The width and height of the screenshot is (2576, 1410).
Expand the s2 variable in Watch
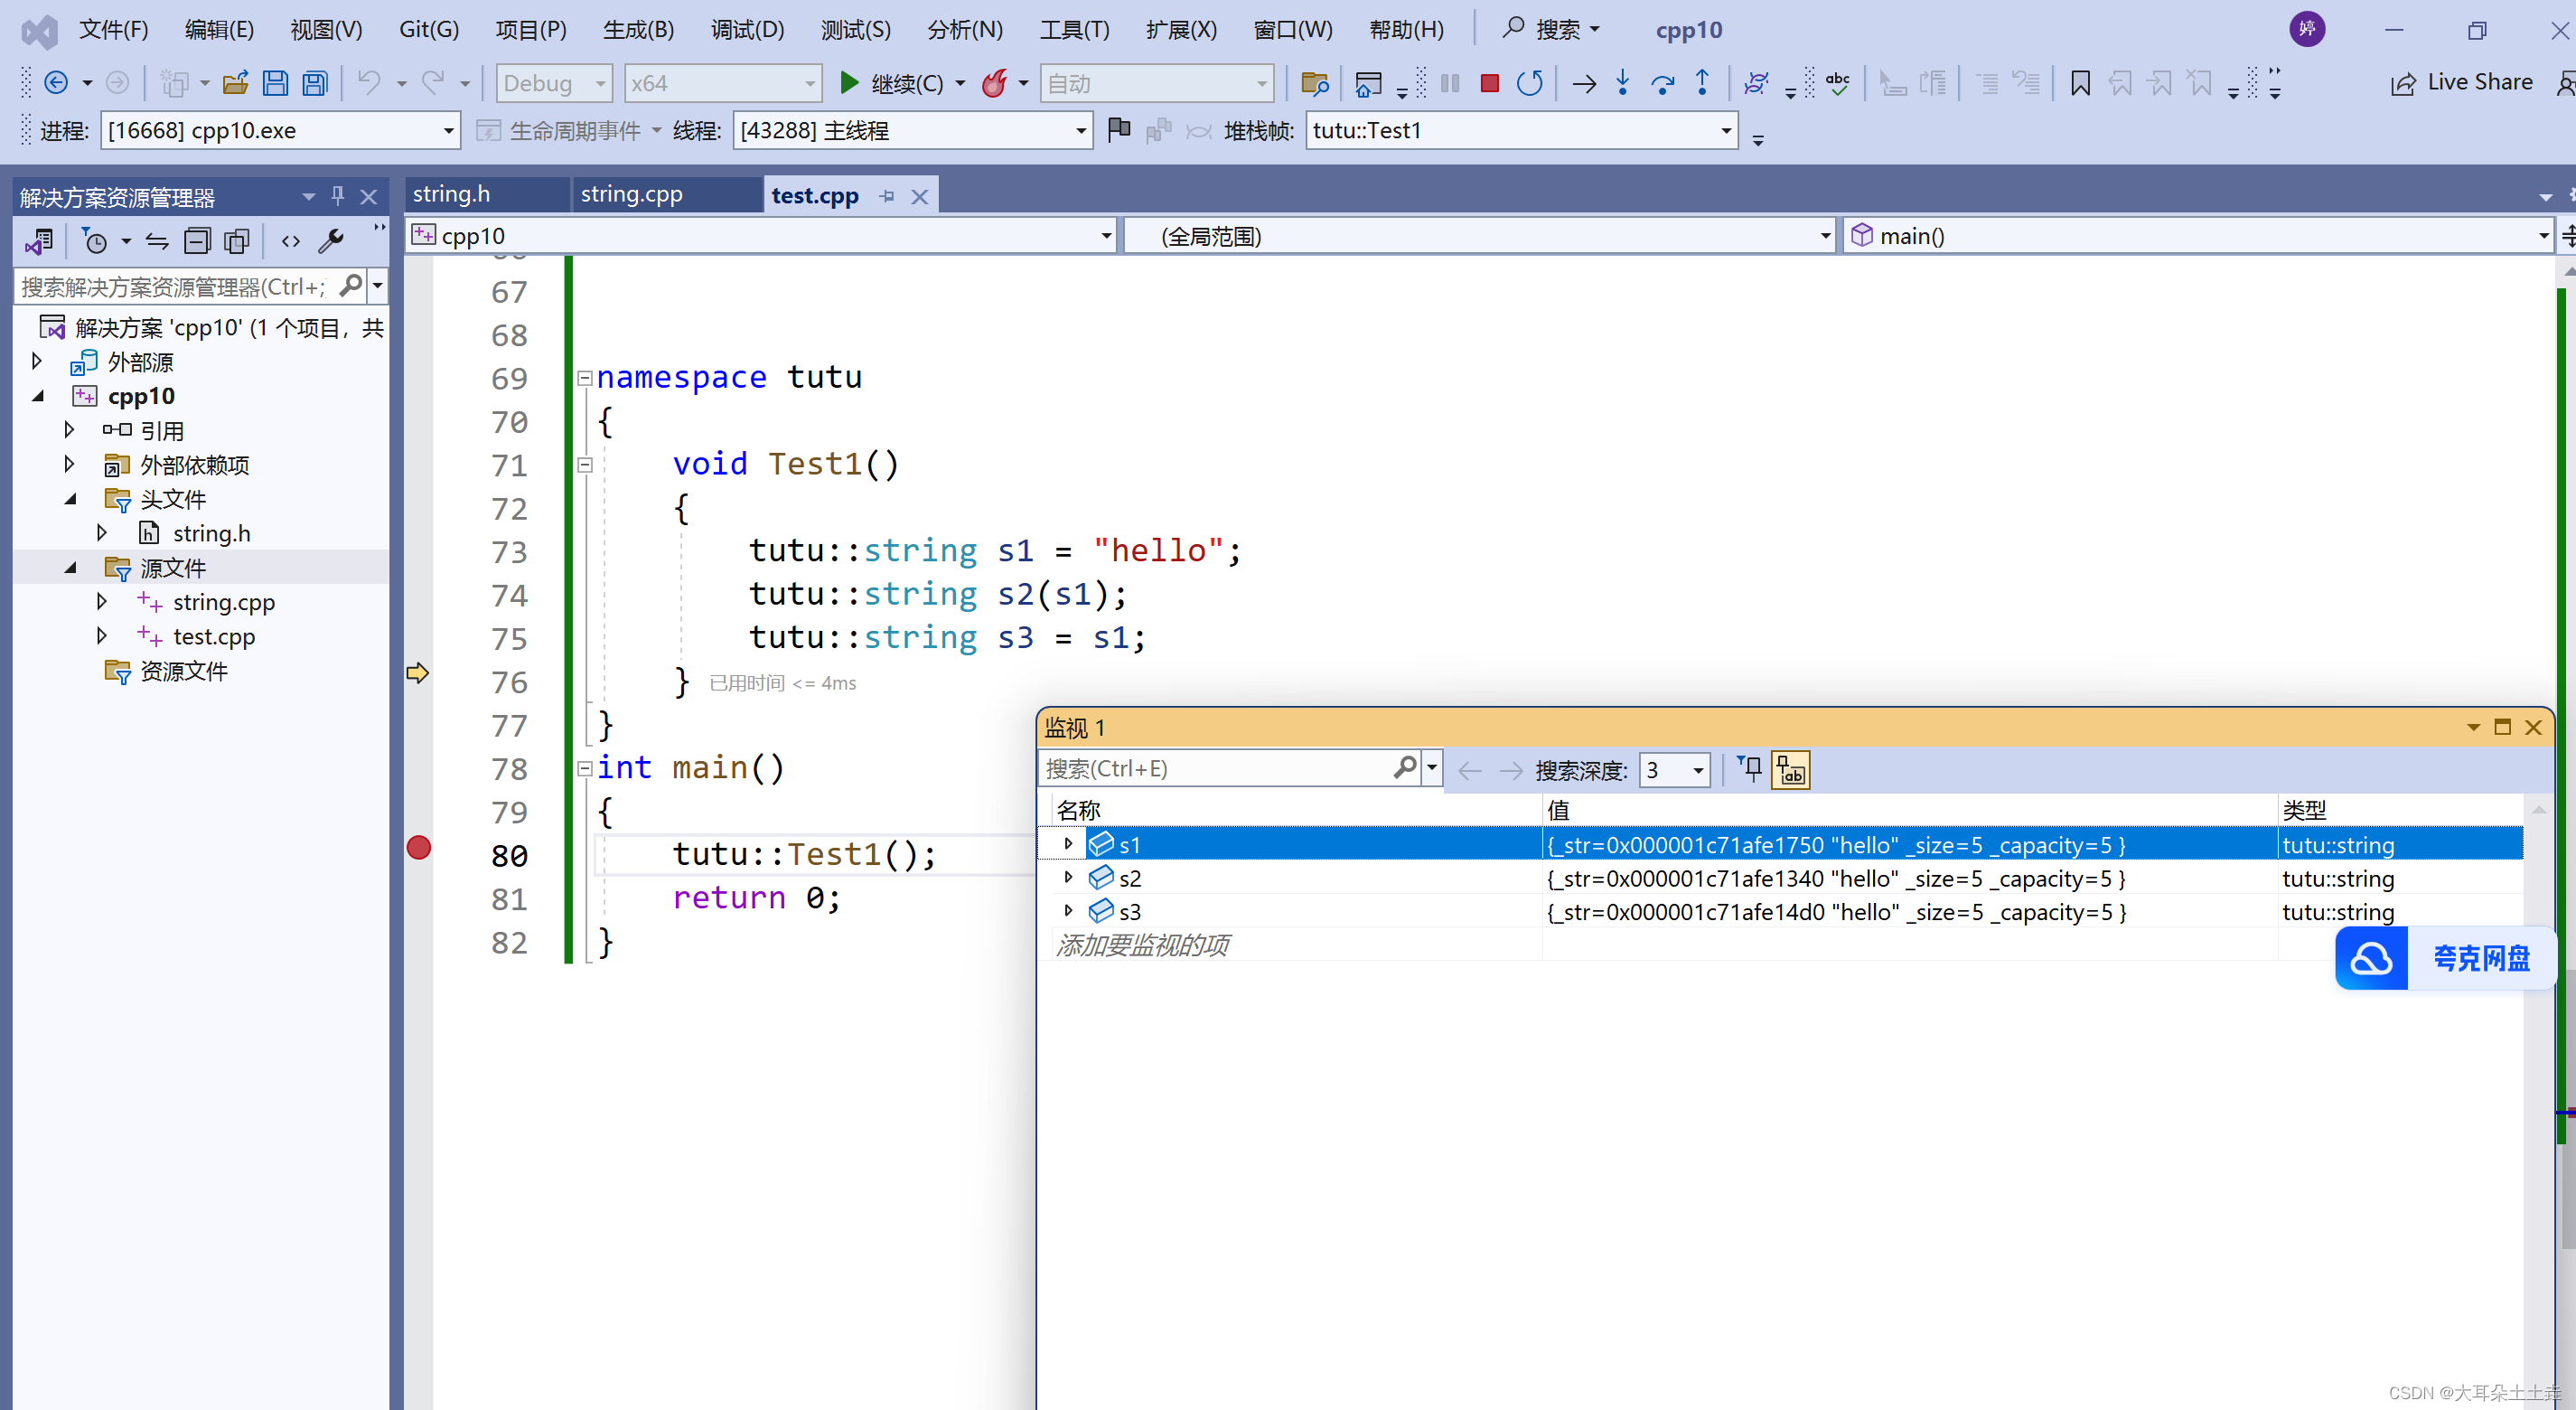[x=1068, y=878]
